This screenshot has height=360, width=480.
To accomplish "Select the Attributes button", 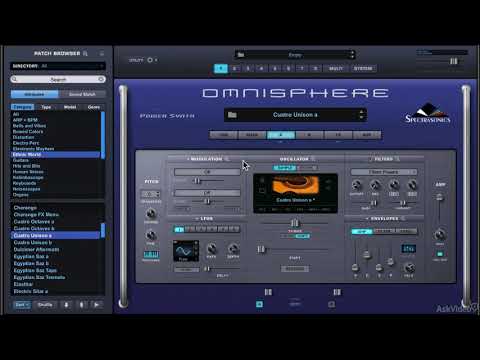I will (34, 94).
